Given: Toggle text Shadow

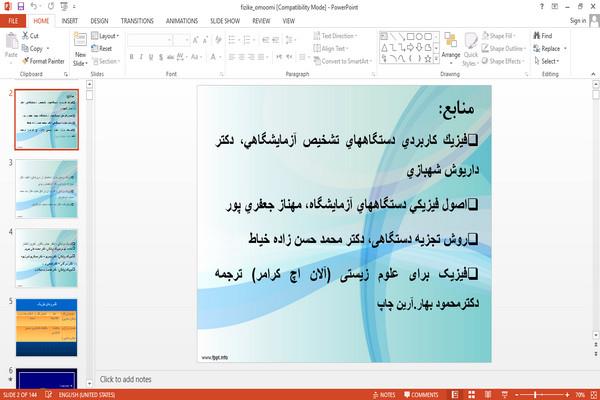Looking at the screenshot, I should point(161,57).
